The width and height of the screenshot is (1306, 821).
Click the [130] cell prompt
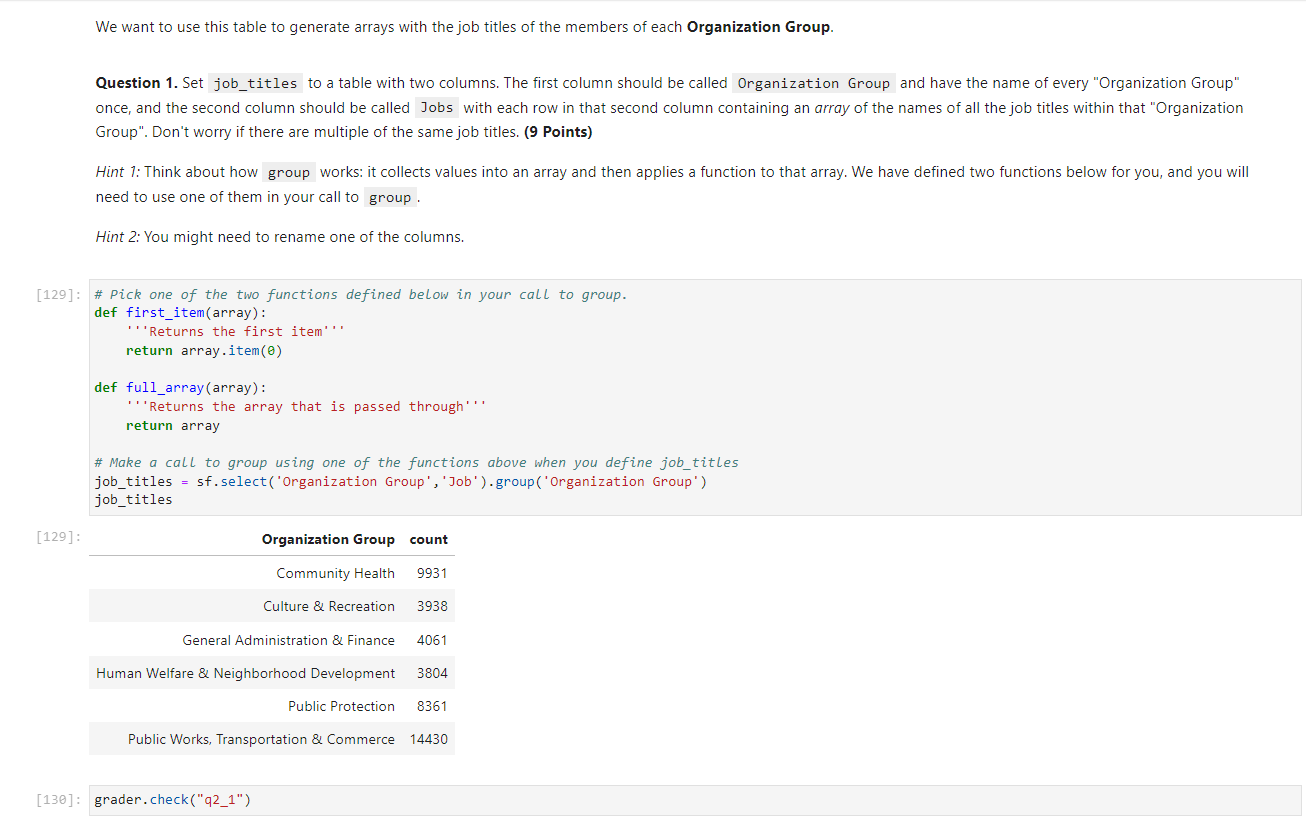pos(59,800)
